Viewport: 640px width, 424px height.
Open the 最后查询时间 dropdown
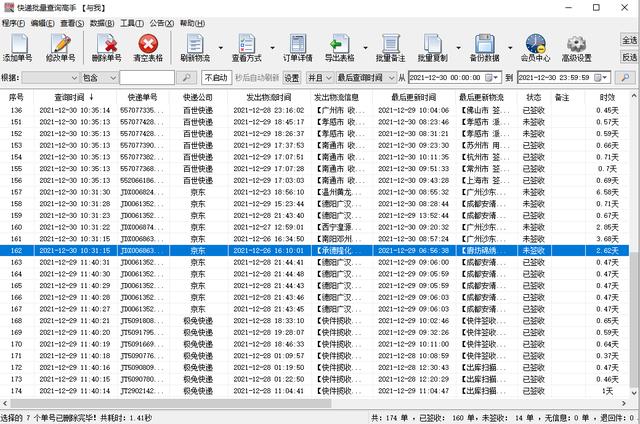pyautogui.click(x=365, y=78)
